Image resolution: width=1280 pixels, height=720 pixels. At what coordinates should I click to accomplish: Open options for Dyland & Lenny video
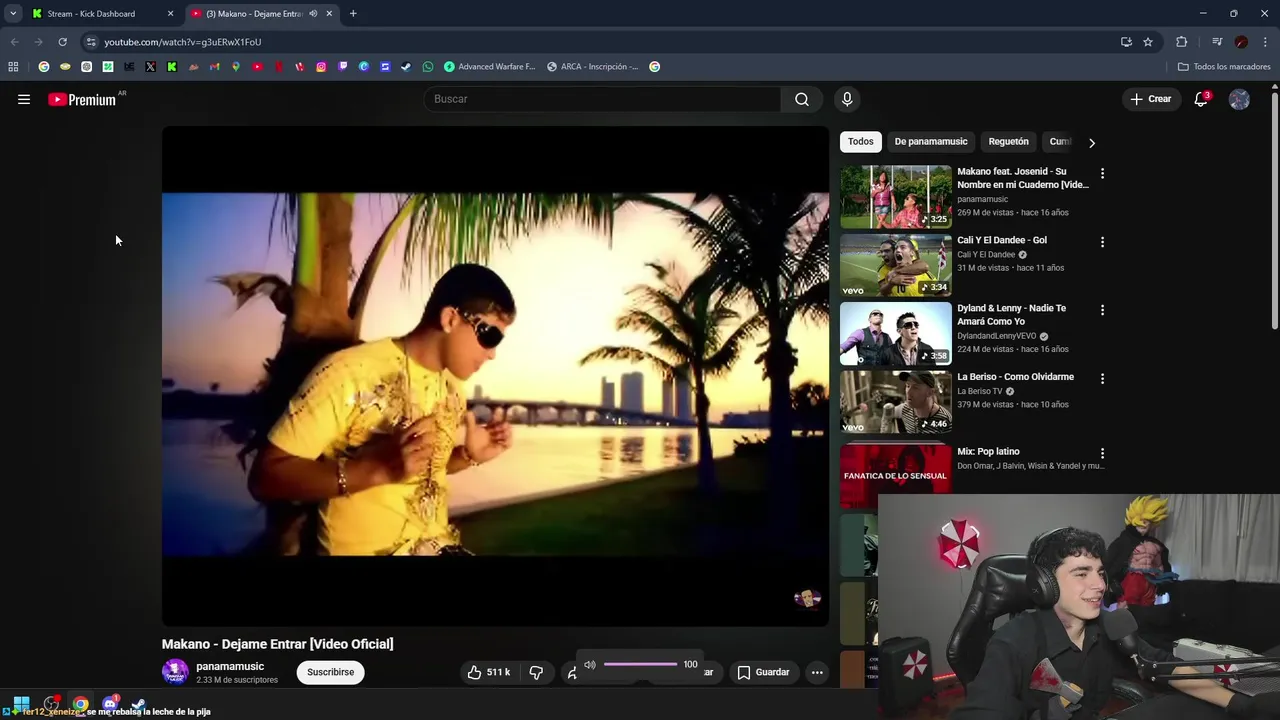click(1102, 310)
